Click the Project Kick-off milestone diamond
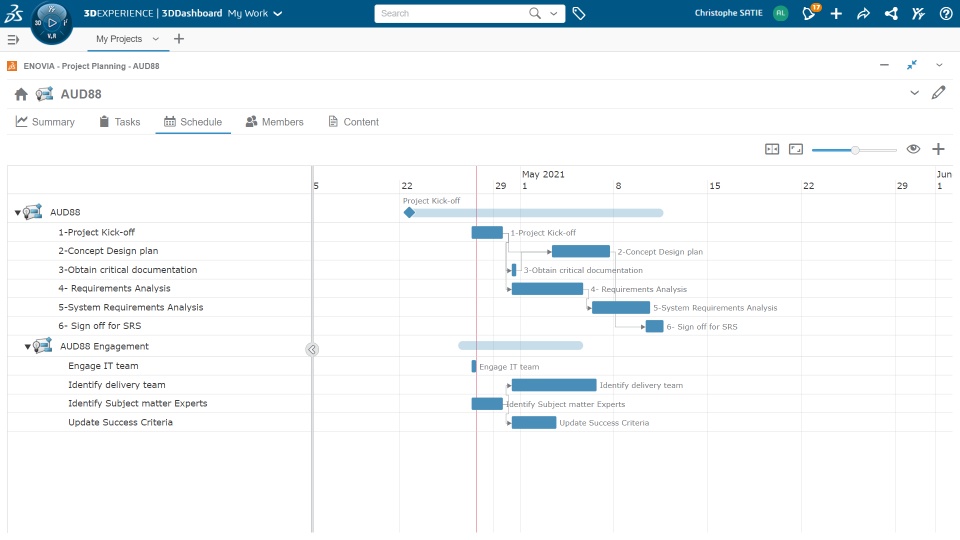This screenshot has height=540, width=960. pos(410,212)
